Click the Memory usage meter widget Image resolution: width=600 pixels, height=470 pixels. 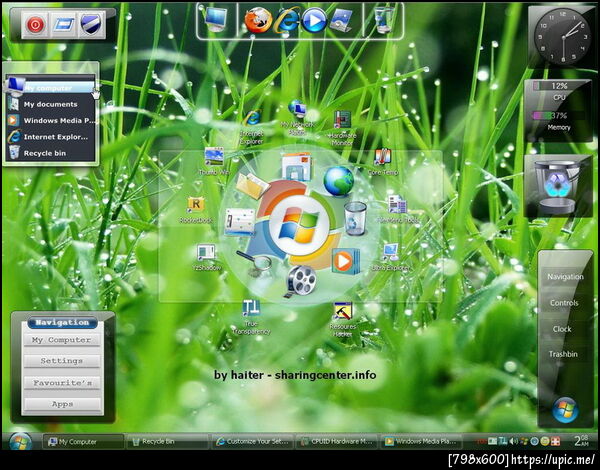[559, 121]
